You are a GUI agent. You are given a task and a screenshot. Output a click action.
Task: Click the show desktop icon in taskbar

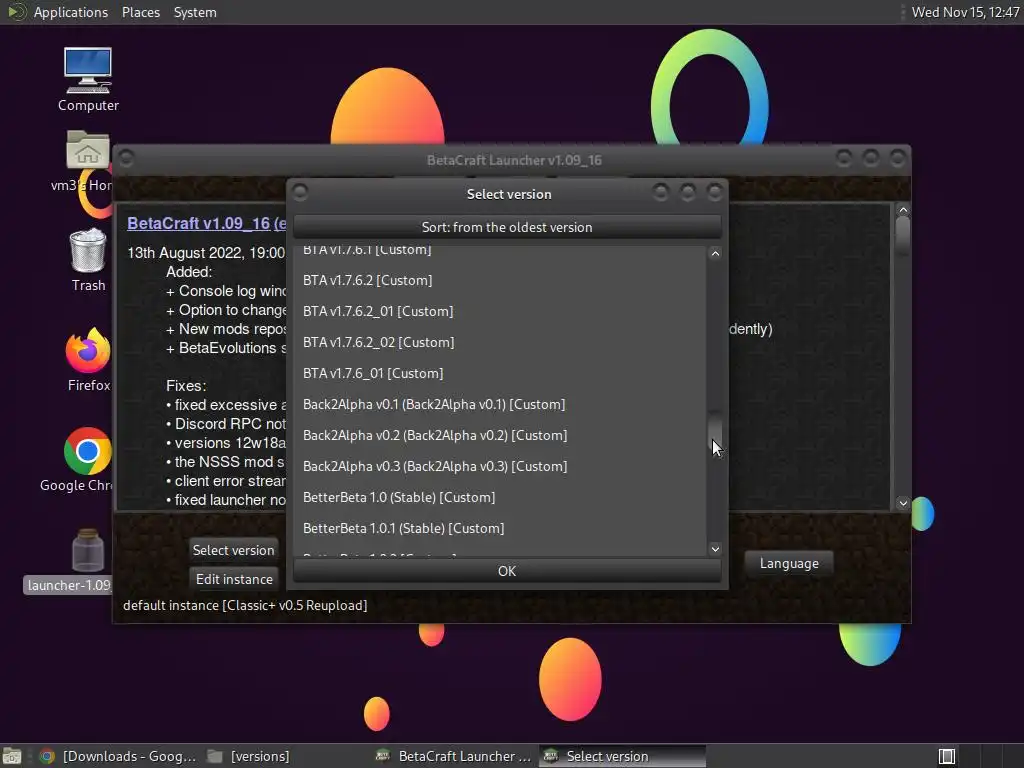coord(12,756)
